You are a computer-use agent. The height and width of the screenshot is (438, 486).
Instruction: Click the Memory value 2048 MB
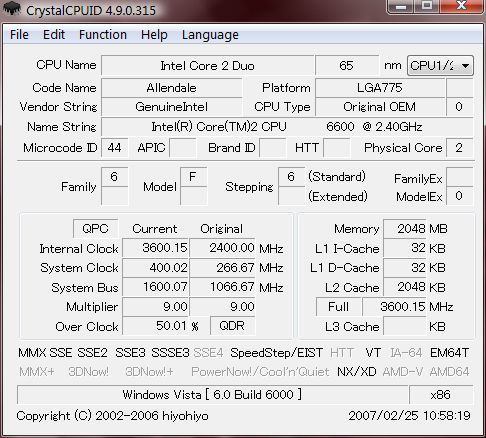pyautogui.click(x=405, y=229)
